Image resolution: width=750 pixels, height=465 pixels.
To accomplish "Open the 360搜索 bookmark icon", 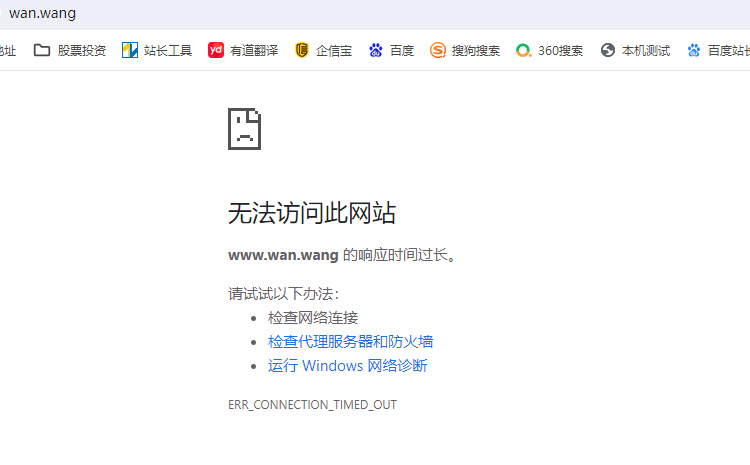I will 523,50.
